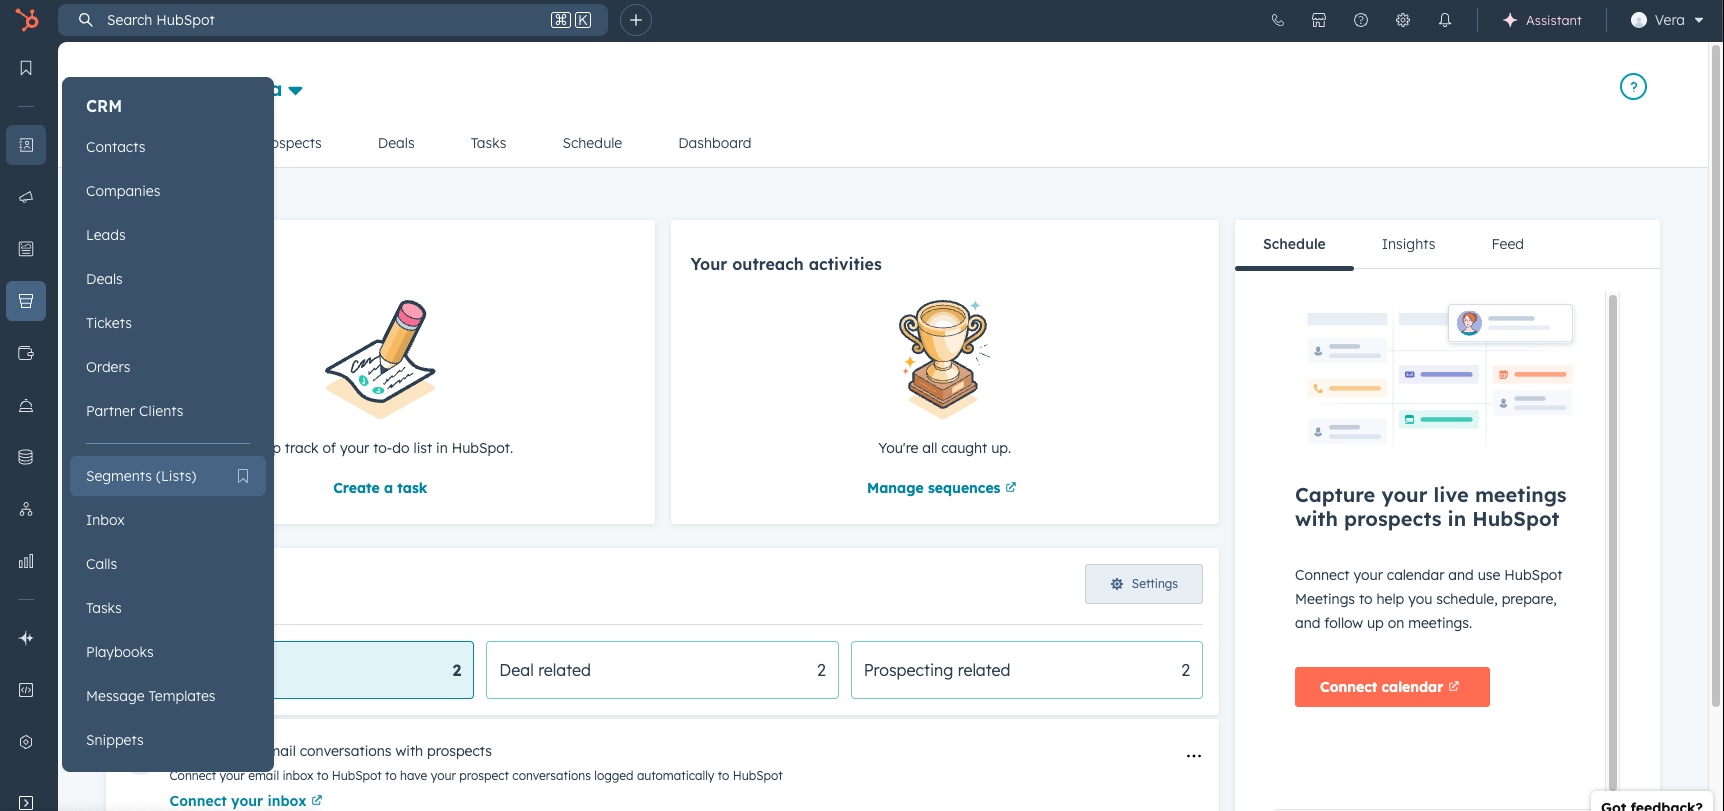Image resolution: width=1724 pixels, height=811 pixels.
Task: Open the Notifications bell icon
Action: click(1445, 20)
